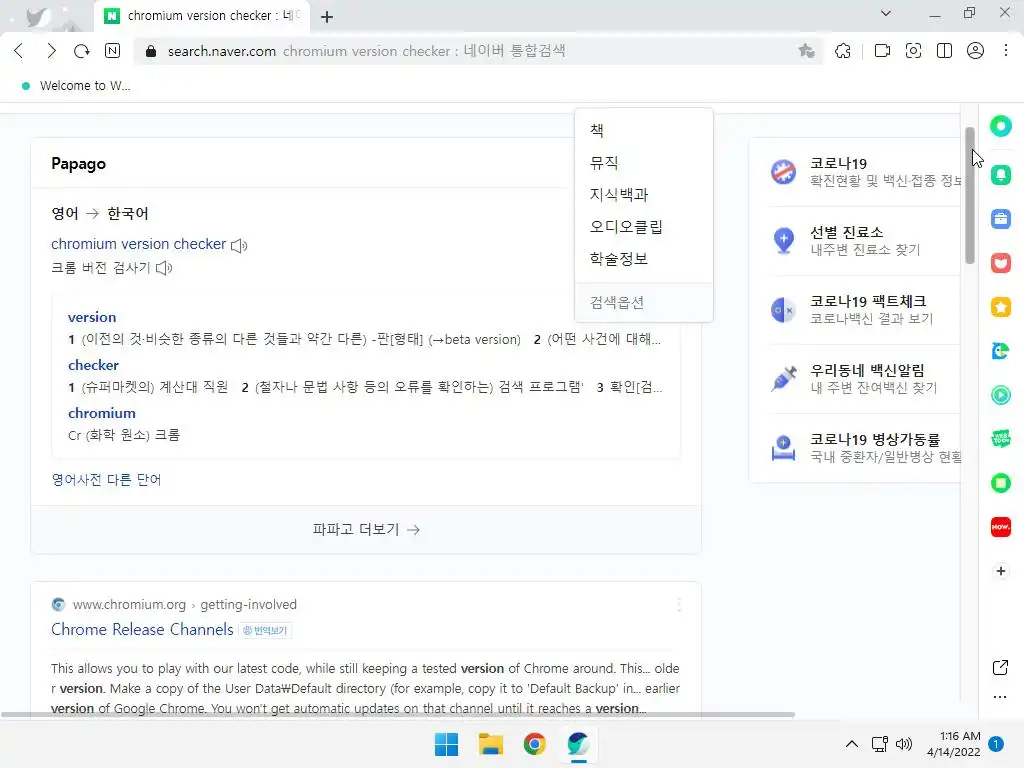This screenshot has width=1024, height=768.
Task: Toggle split view sidebar panel icon
Action: [944, 51]
